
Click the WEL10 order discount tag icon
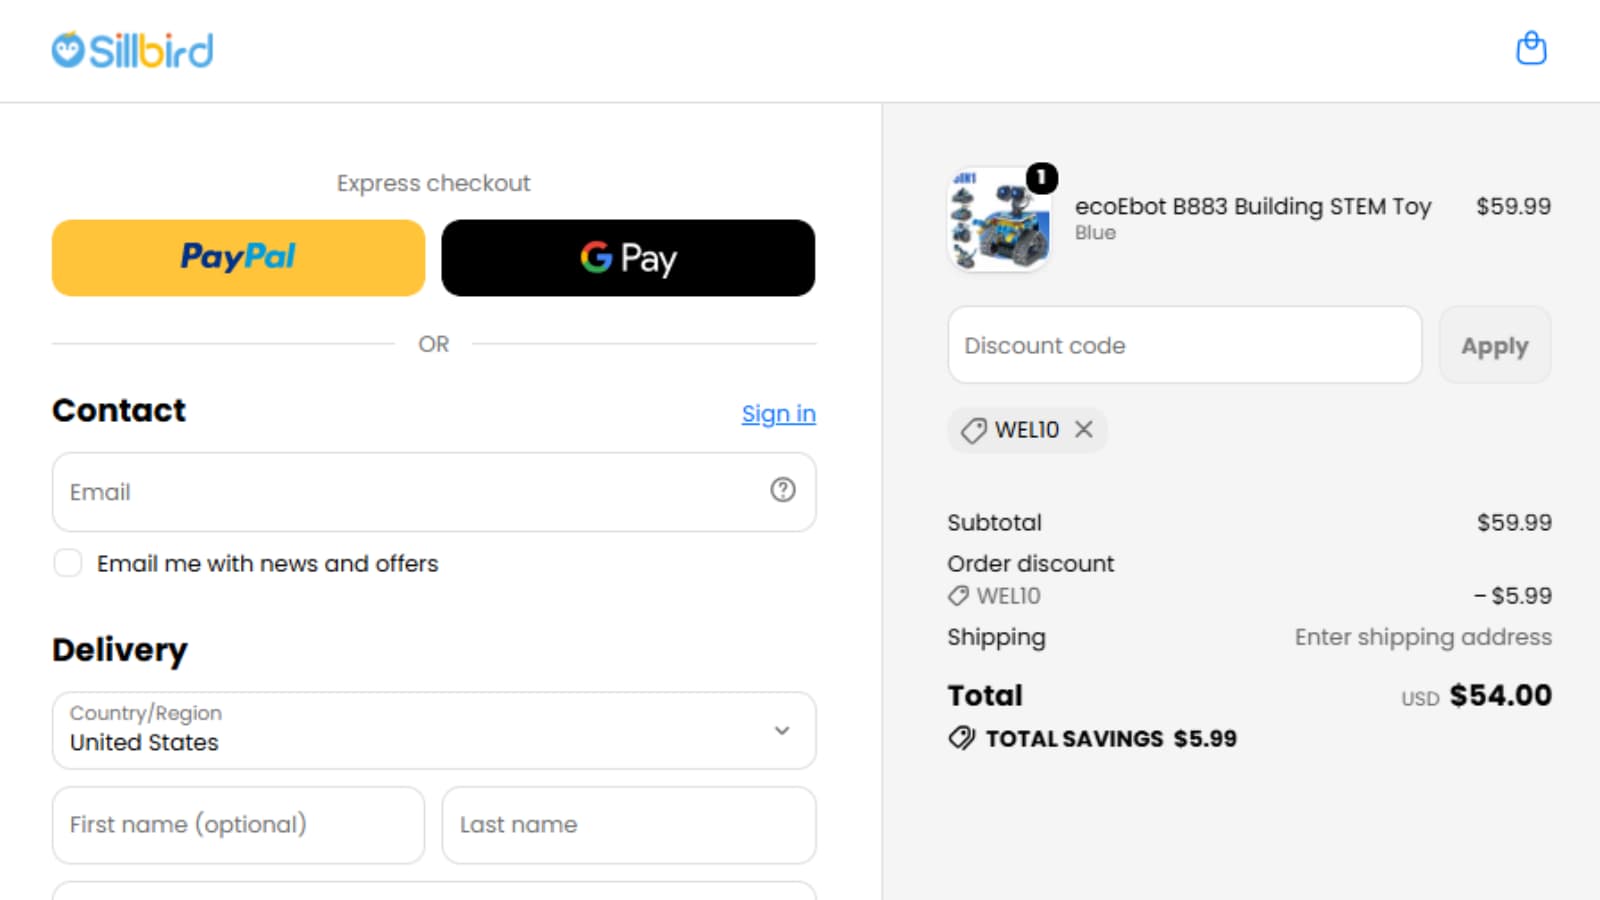[958, 595]
